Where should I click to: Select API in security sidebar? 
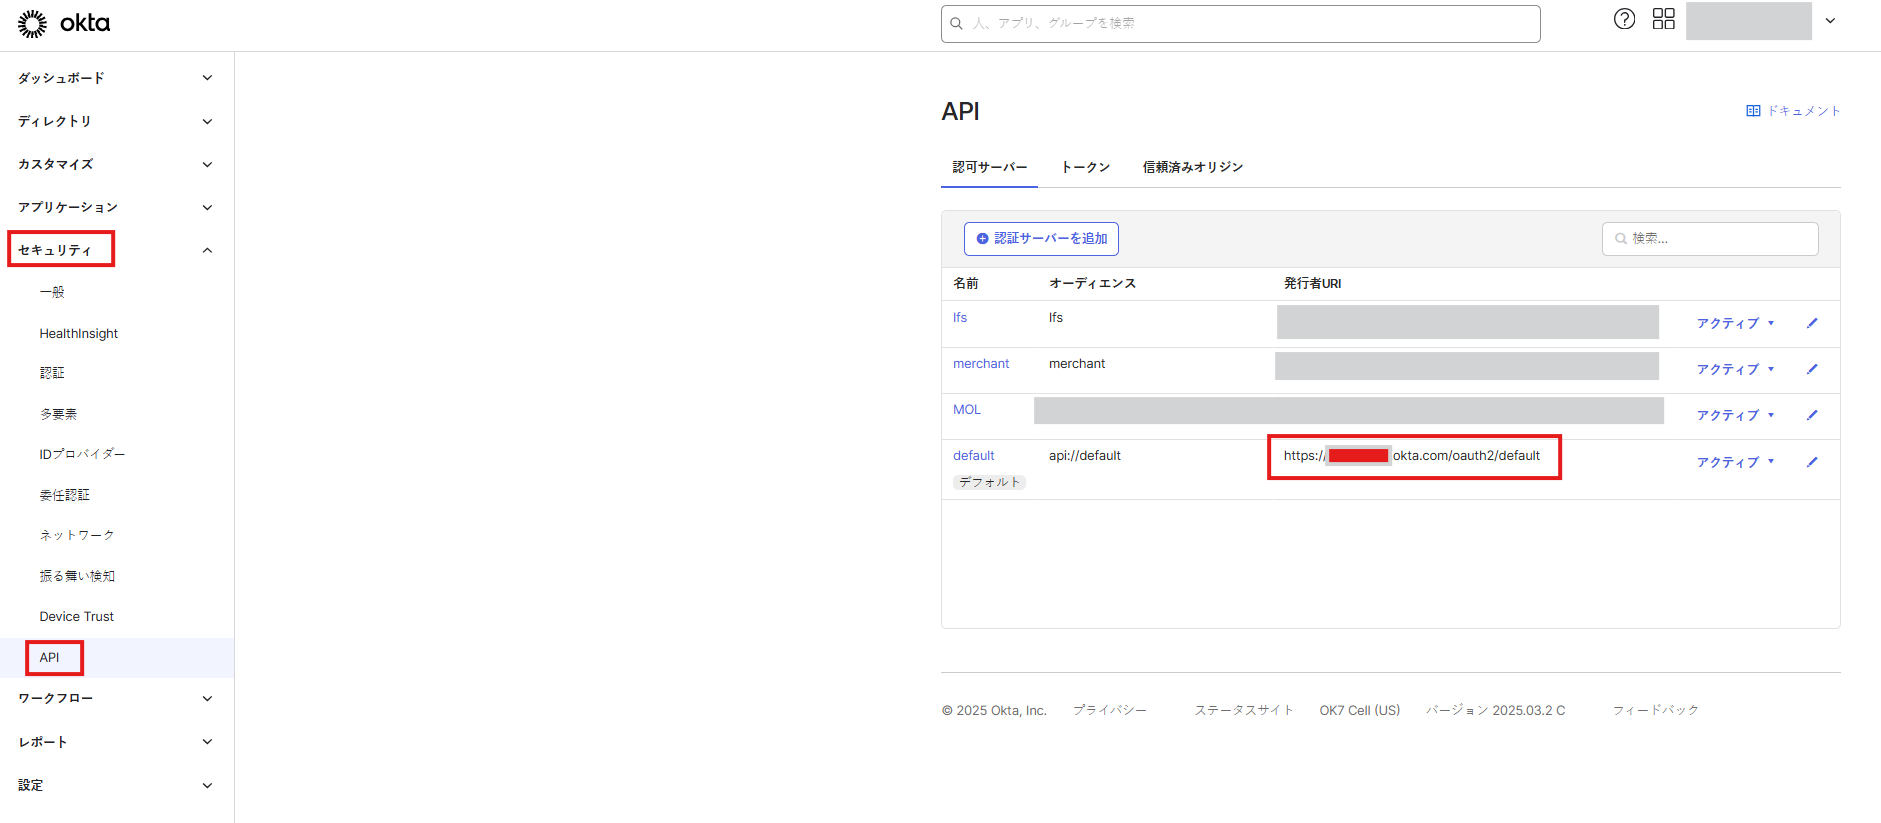coord(50,657)
